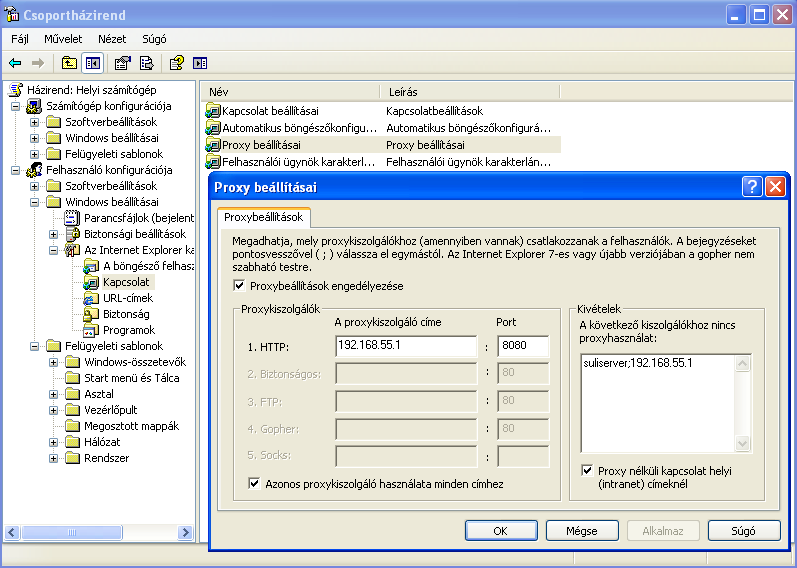
Task: Collapse Számítógép konfigurációja tree node
Action: (x=16, y=106)
